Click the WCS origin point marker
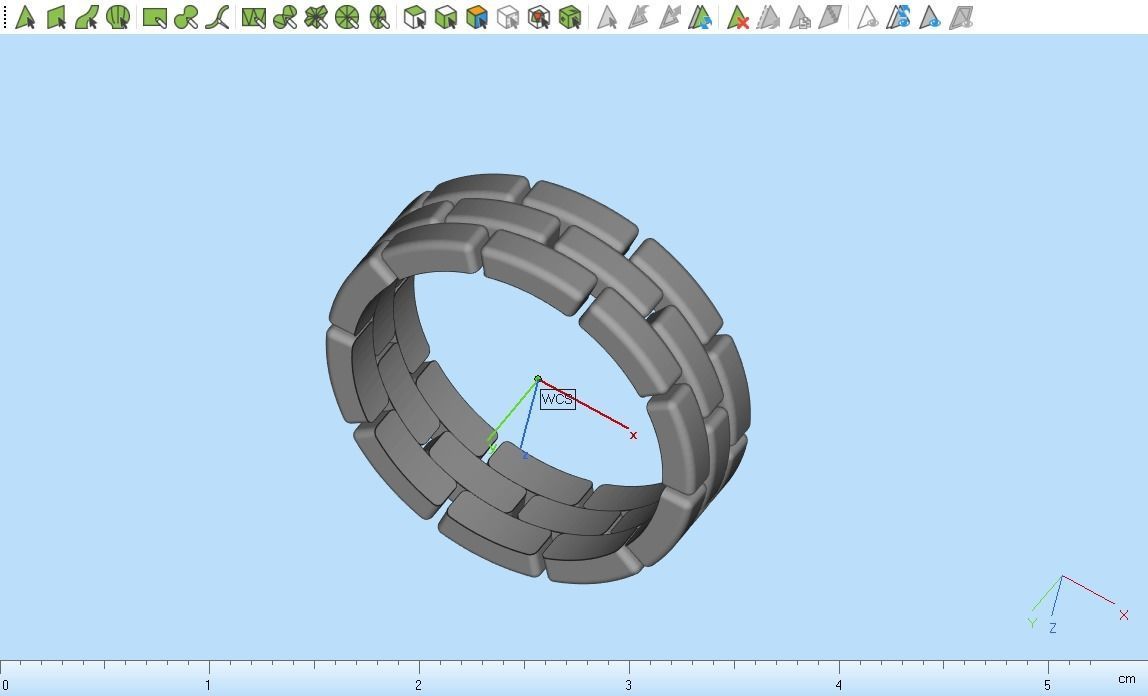 pyautogui.click(x=538, y=378)
